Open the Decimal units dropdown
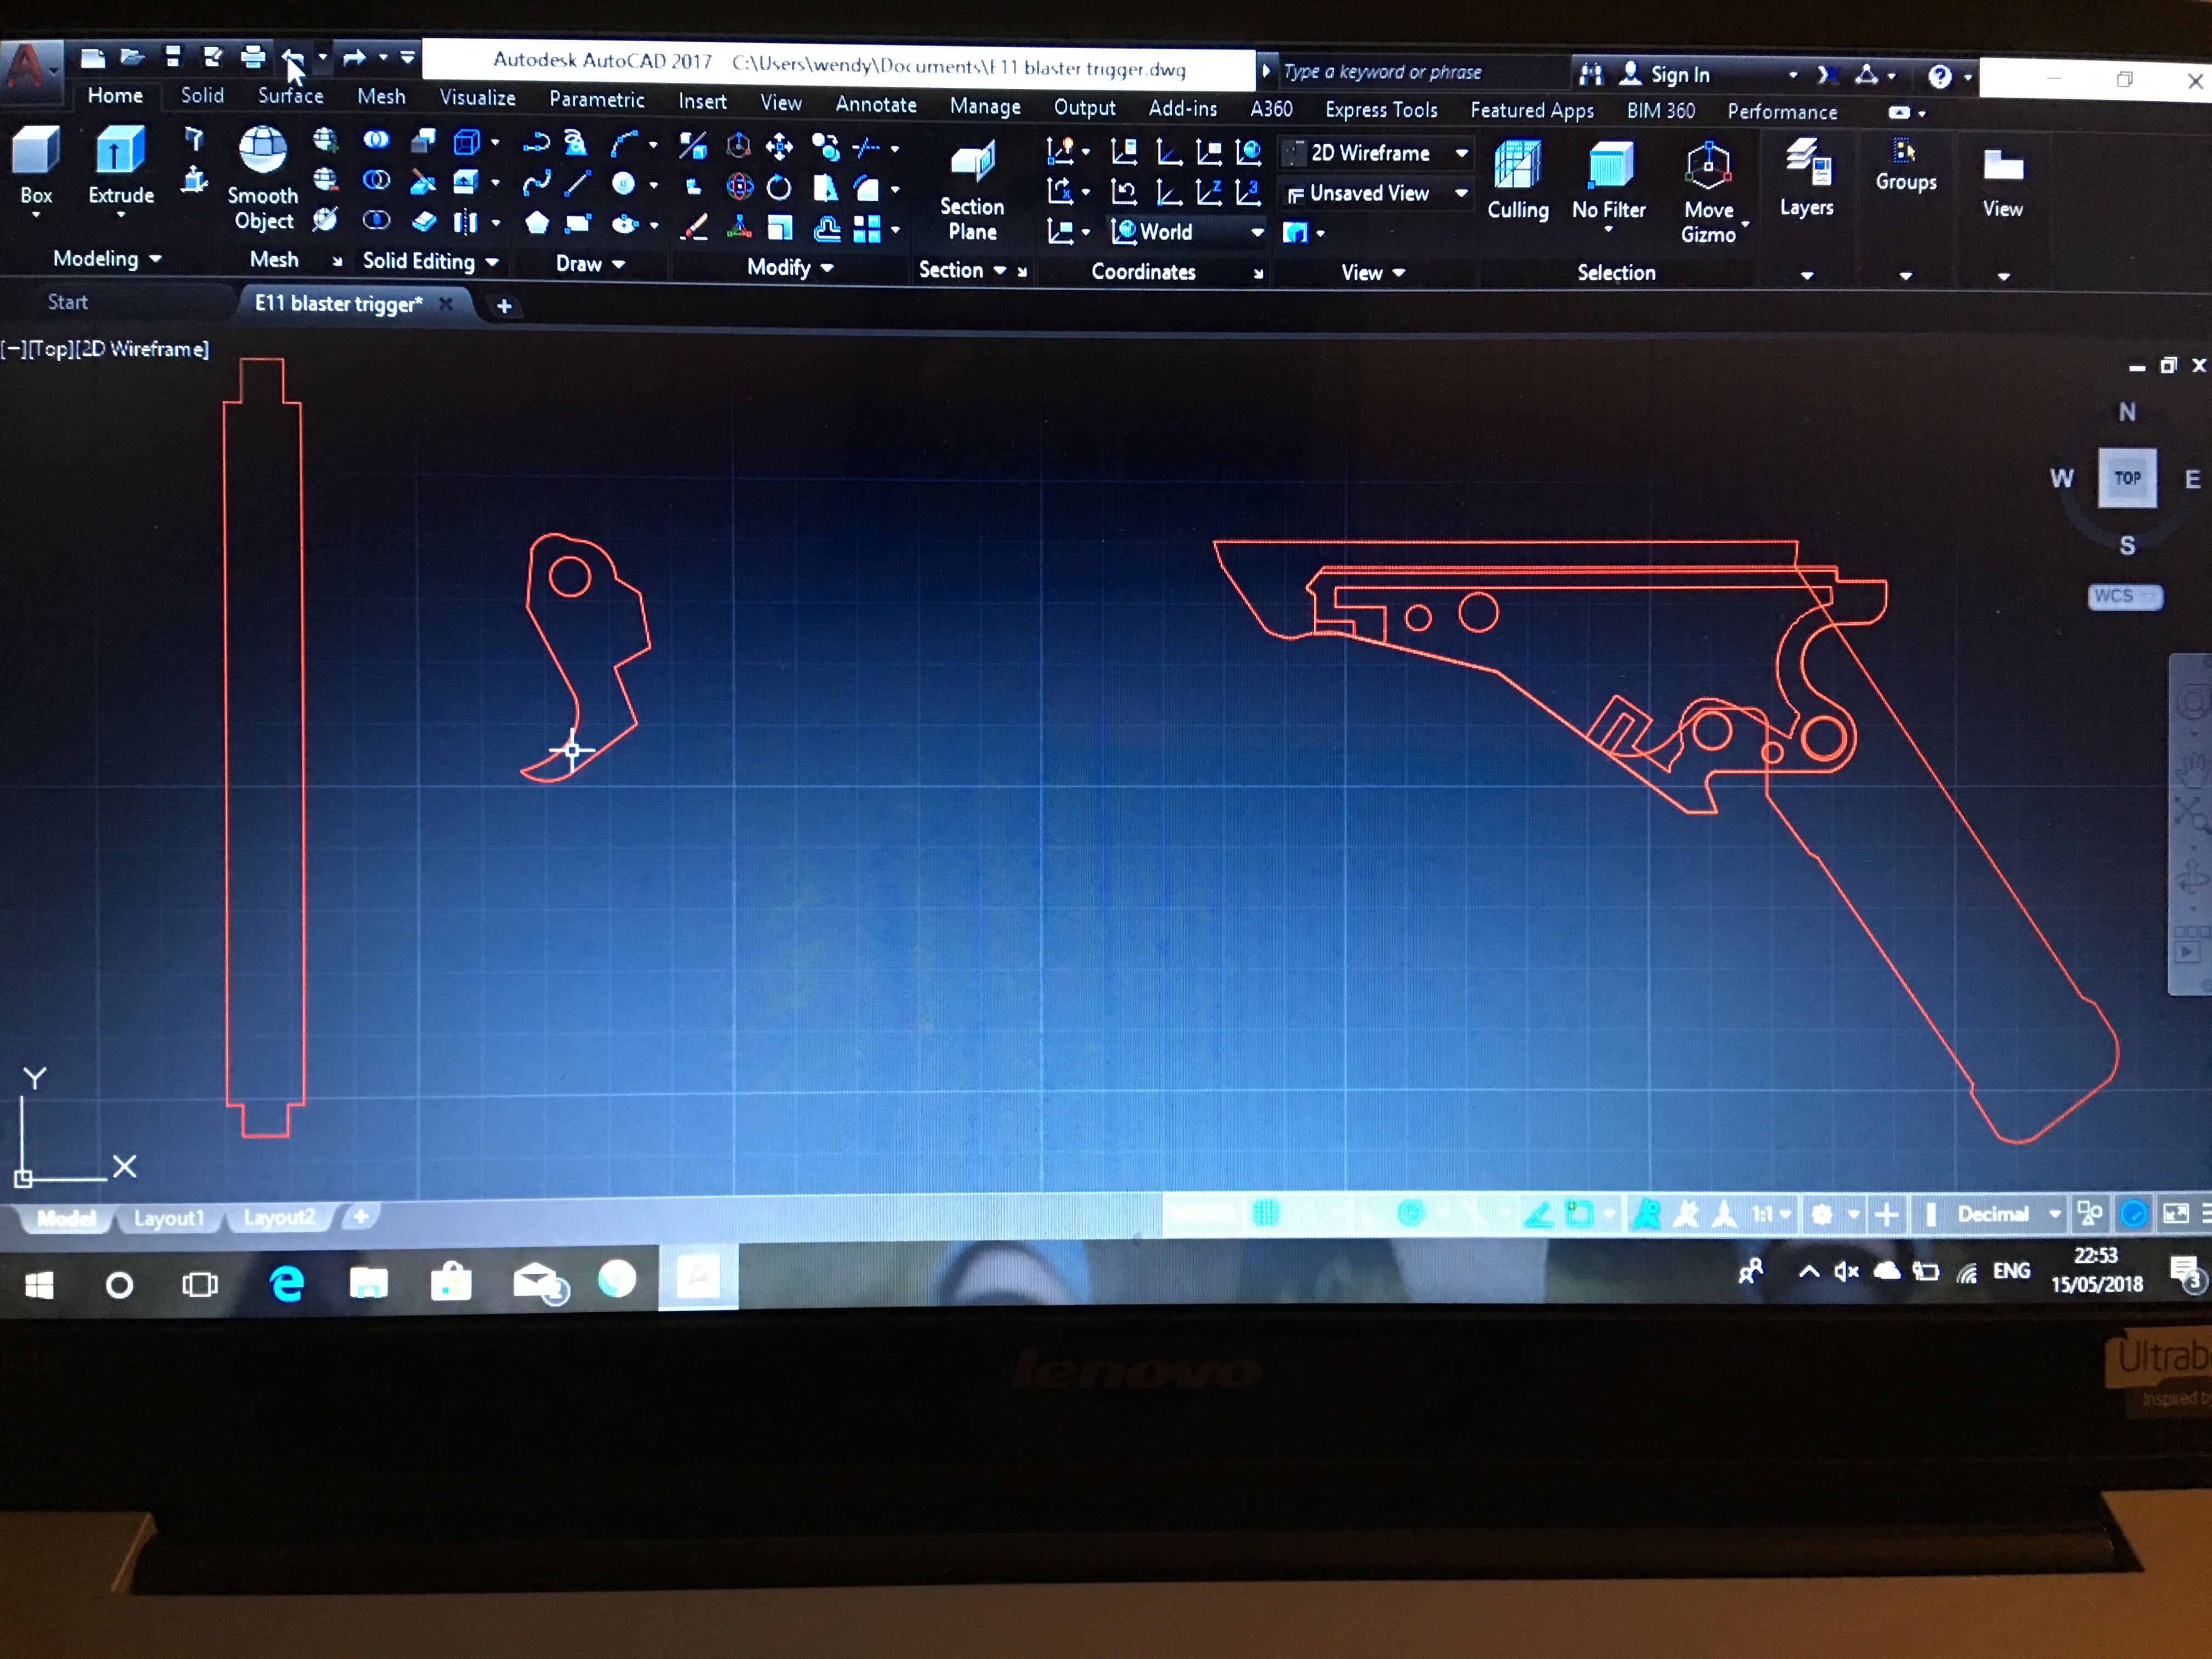Screen dimensions: 2212x1659 pyautogui.click(x=2008, y=1214)
